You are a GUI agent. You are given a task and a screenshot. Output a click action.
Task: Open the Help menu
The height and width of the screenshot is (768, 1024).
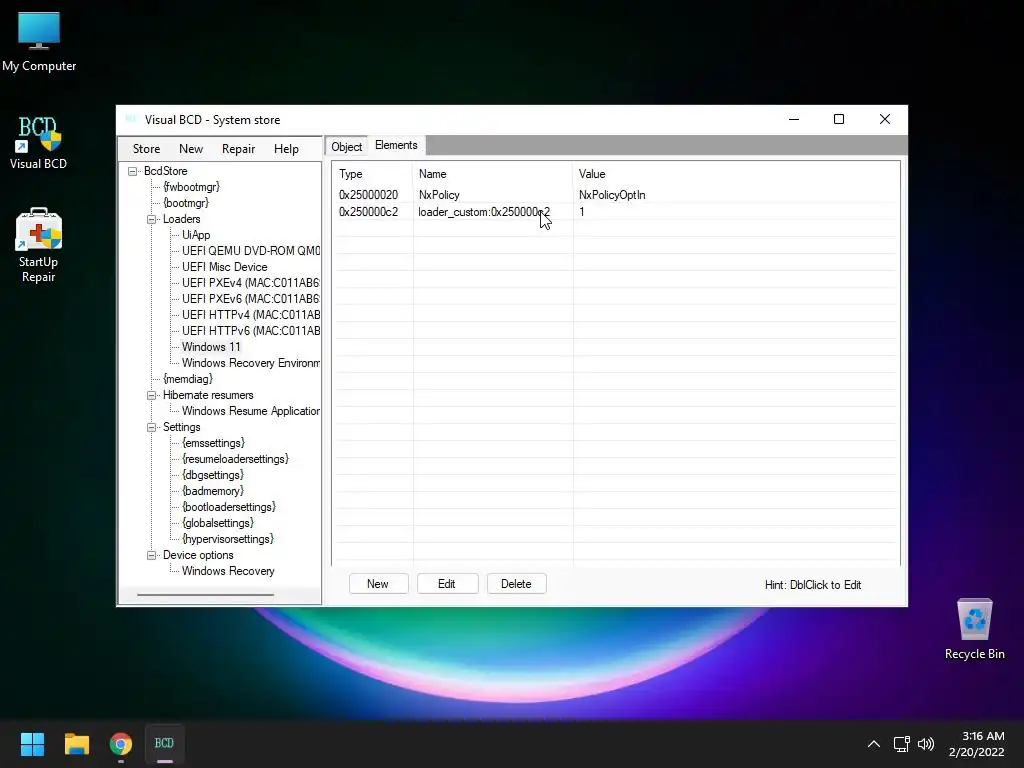pos(286,149)
